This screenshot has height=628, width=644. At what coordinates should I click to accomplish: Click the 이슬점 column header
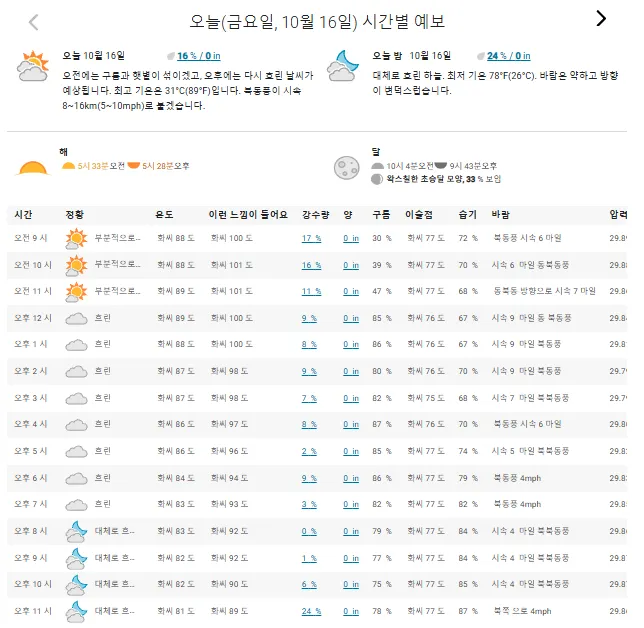click(x=419, y=214)
